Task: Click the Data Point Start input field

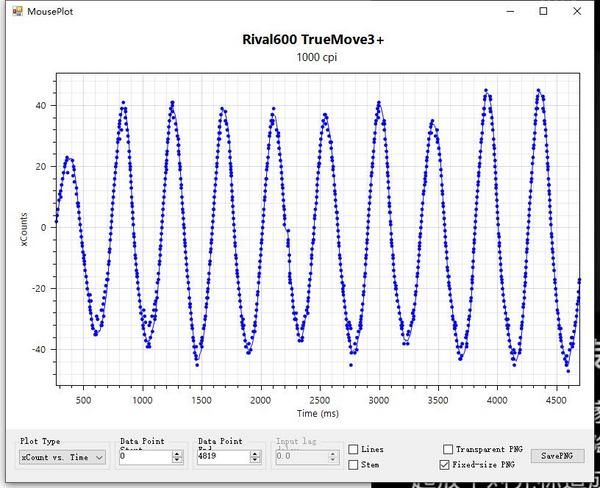Action: click(x=145, y=457)
